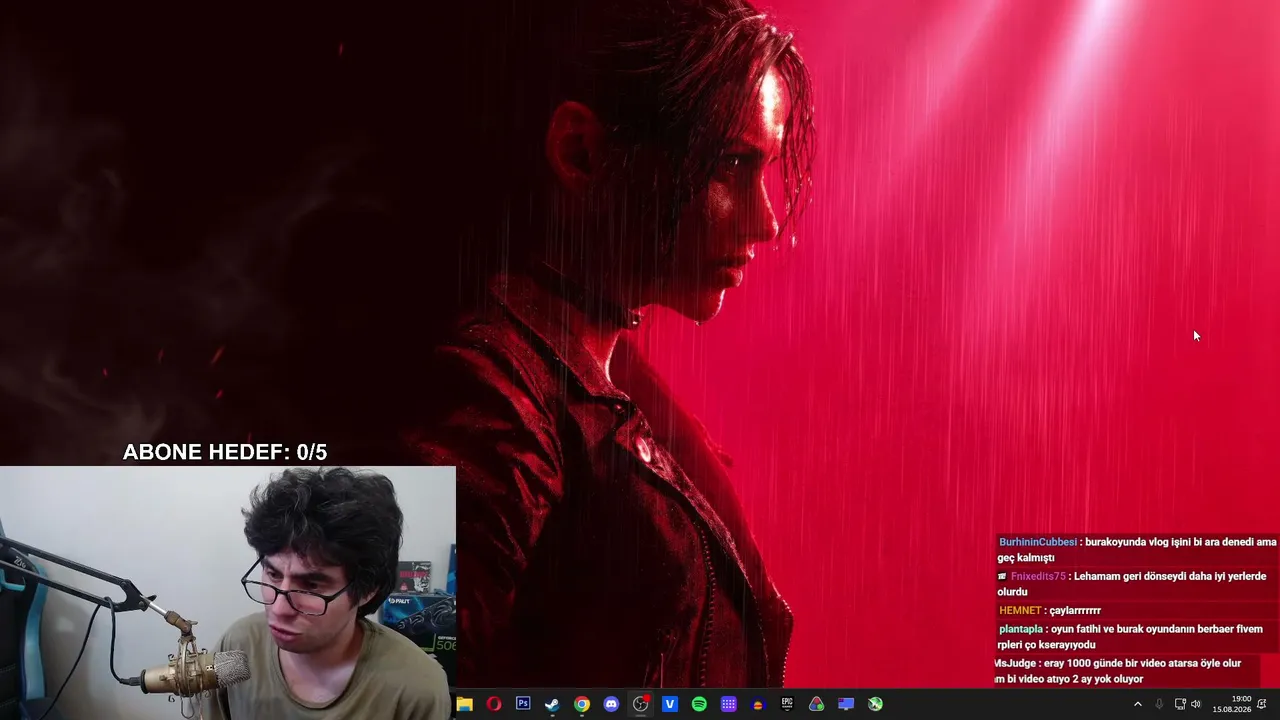
Task: Open the volume control tray icon
Action: pos(1196,704)
